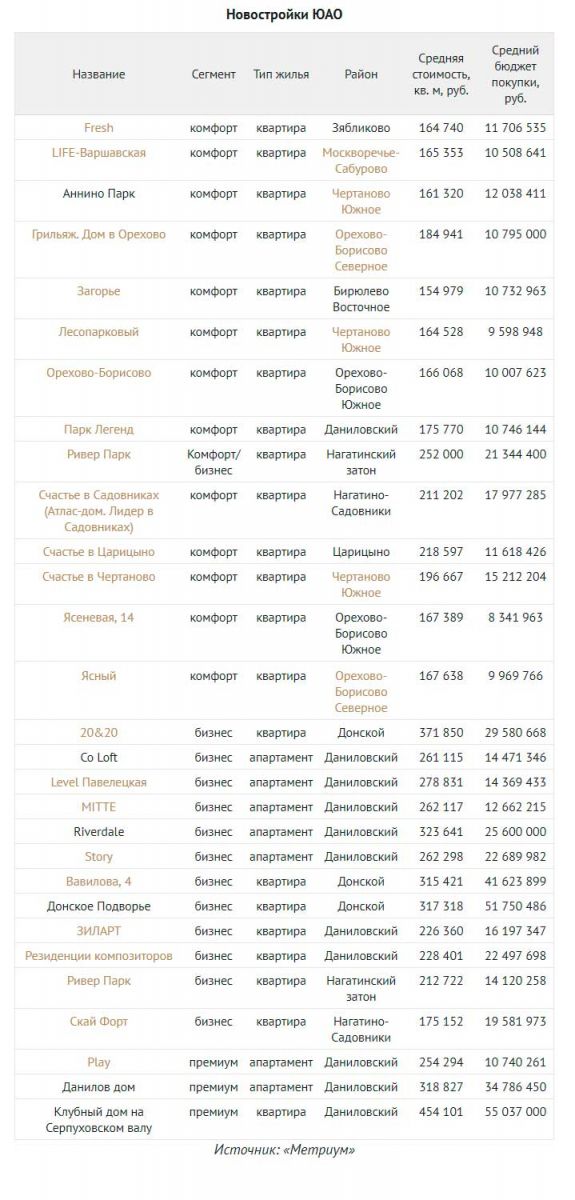Click the Название column header

98,74
